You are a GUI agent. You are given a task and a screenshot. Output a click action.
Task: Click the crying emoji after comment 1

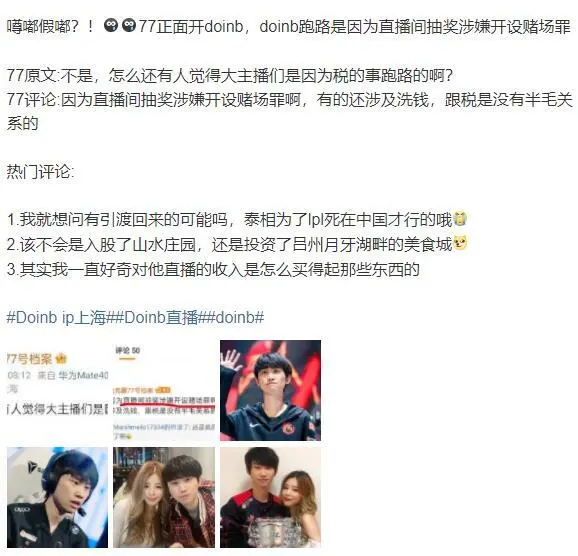point(460,219)
